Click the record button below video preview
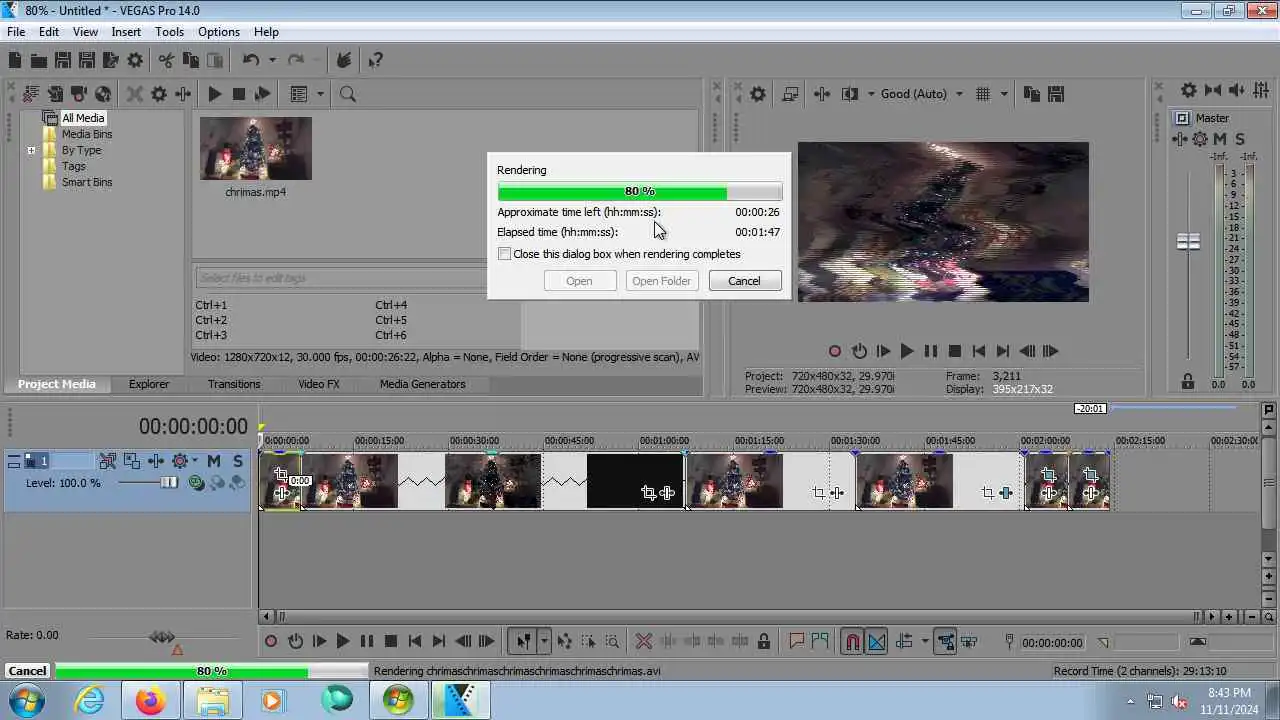Screen dimensions: 1280x720 pos(835,351)
